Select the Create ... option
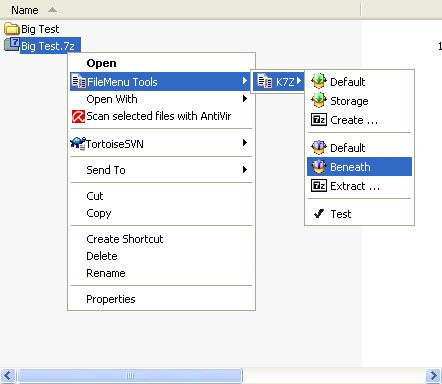Screen dimensions: 442x384 point(359,120)
